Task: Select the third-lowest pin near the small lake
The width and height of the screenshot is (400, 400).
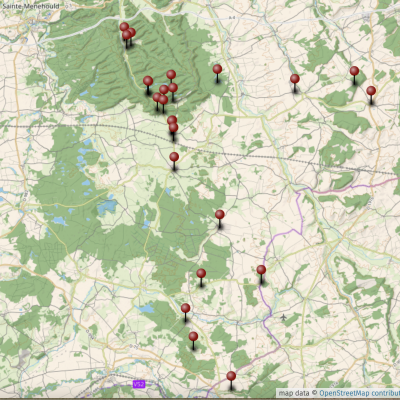Action: [186, 308]
